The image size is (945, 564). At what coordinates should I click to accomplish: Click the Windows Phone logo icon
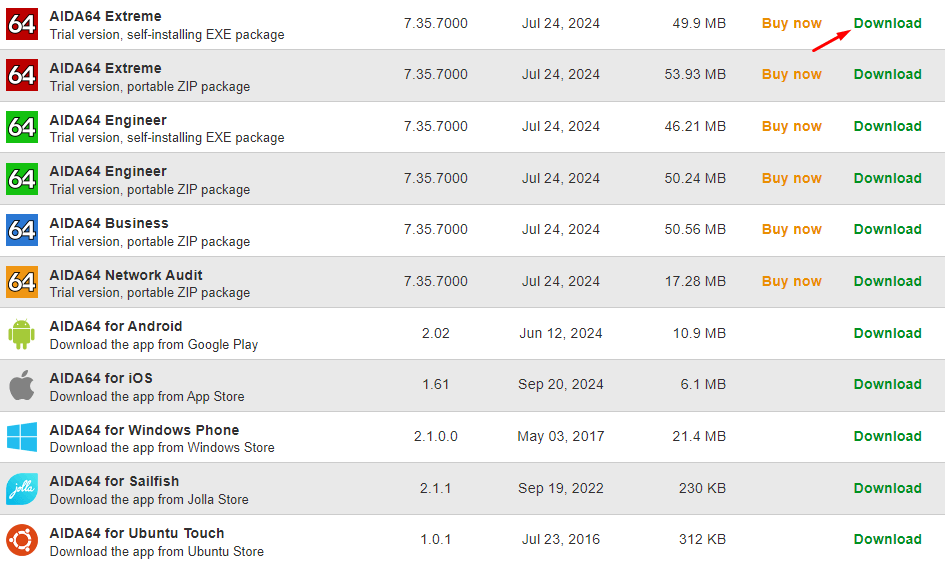[22, 437]
